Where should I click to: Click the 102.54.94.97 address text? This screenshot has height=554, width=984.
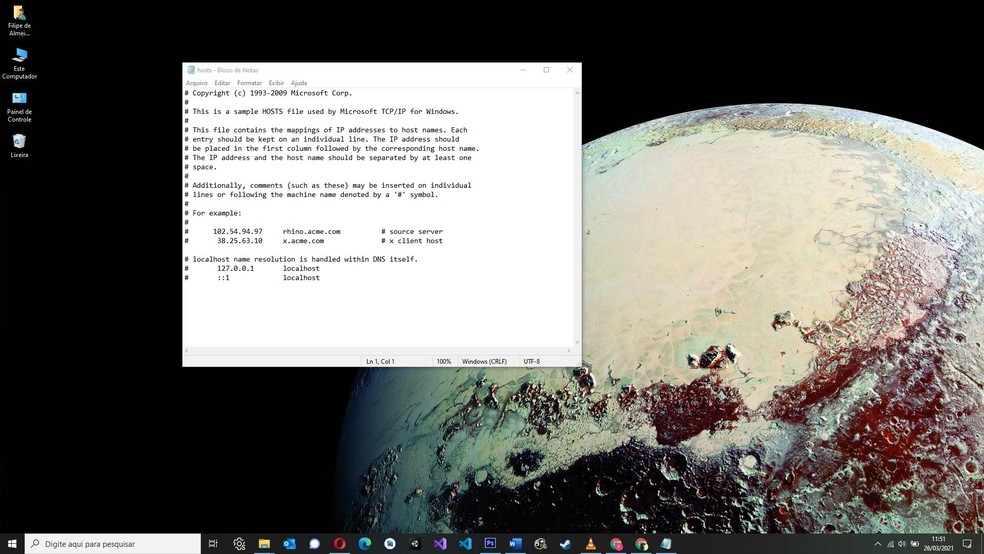(238, 232)
